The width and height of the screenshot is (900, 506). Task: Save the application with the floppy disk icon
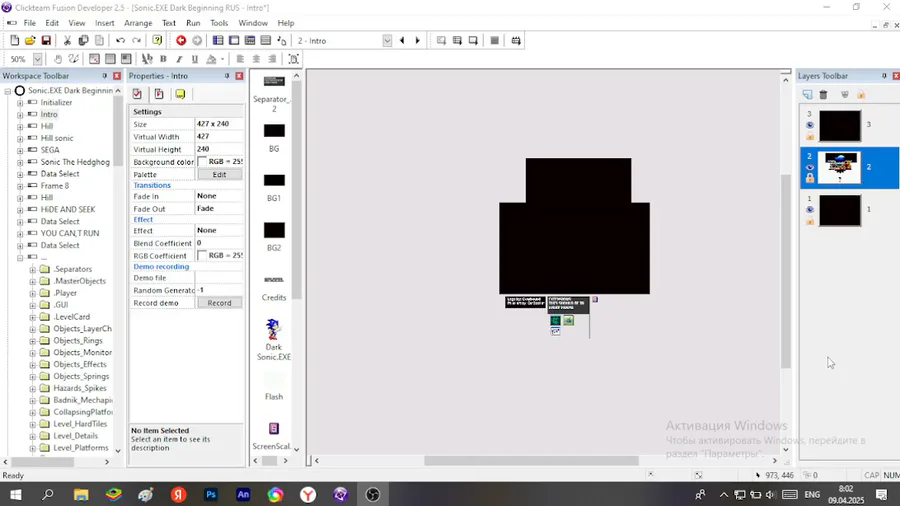tap(46, 41)
